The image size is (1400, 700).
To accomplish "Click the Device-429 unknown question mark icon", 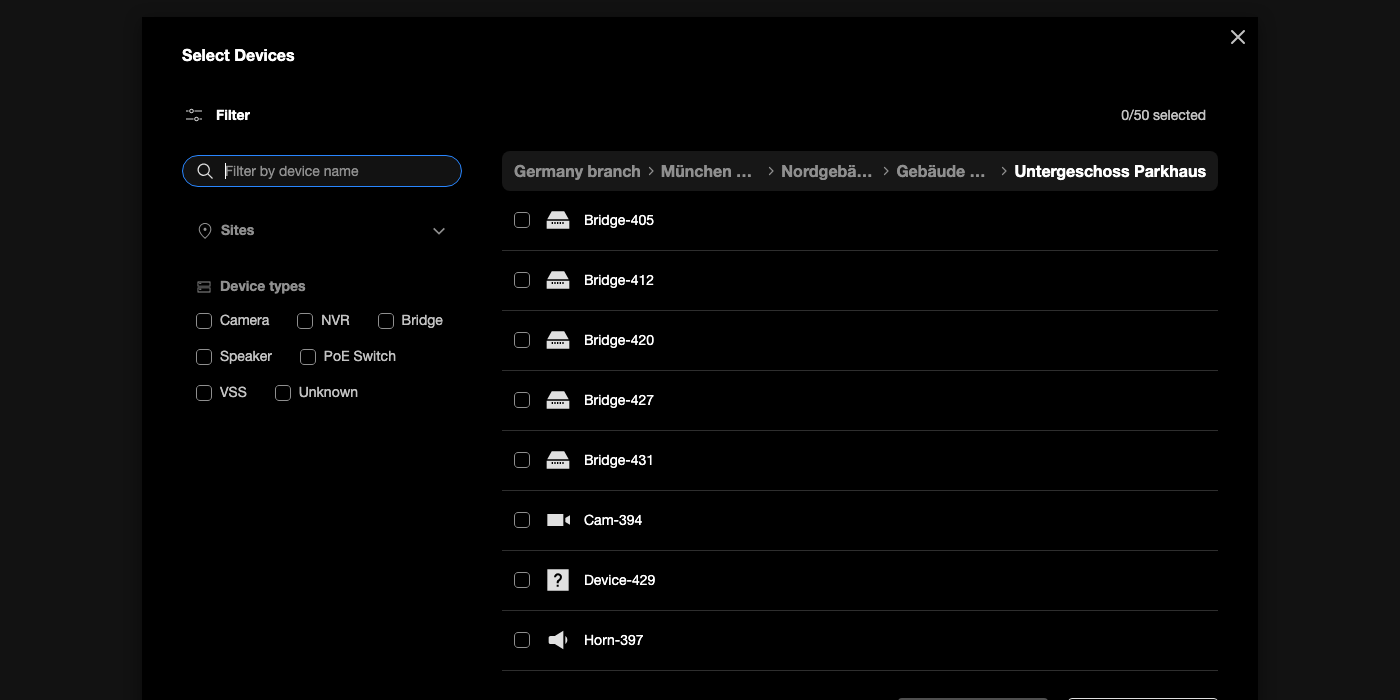I will click(558, 580).
